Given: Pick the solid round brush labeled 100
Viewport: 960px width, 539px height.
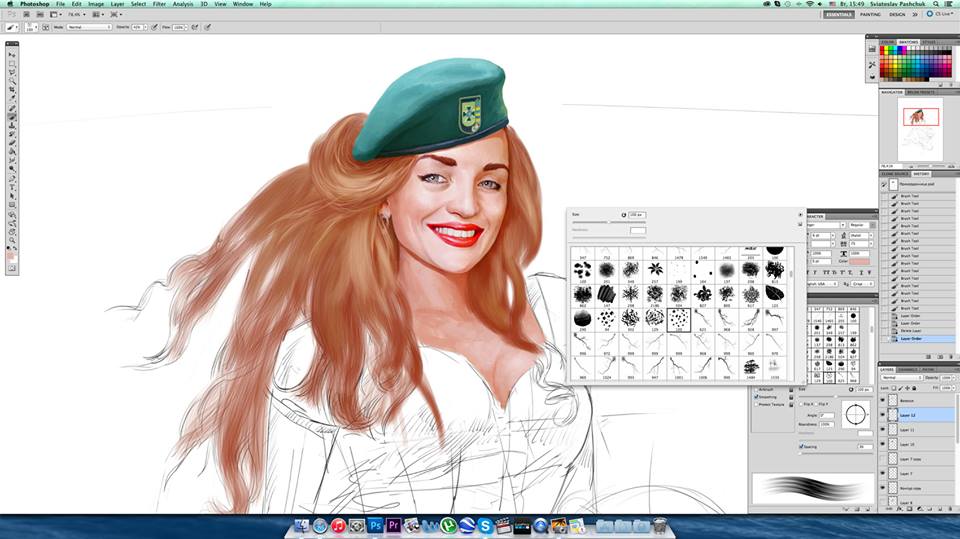Looking at the screenshot, I should click(774, 252).
